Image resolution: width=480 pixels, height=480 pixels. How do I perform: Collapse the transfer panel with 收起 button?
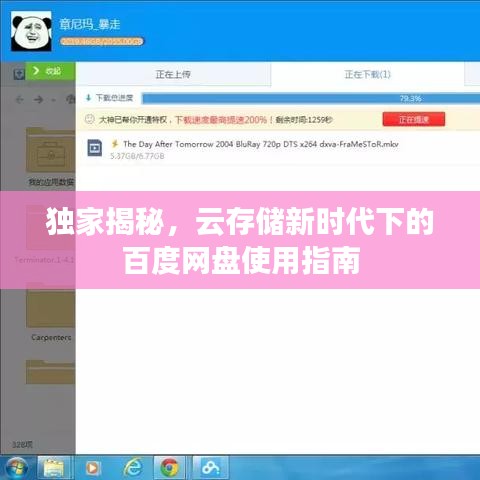click(50, 71)
